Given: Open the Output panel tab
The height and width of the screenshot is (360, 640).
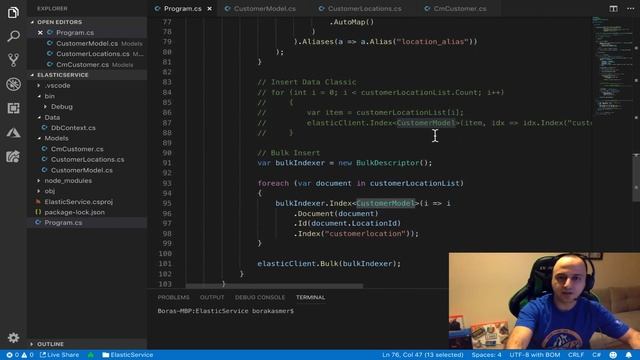Looking at the screenshot, I should click(212, 297).
